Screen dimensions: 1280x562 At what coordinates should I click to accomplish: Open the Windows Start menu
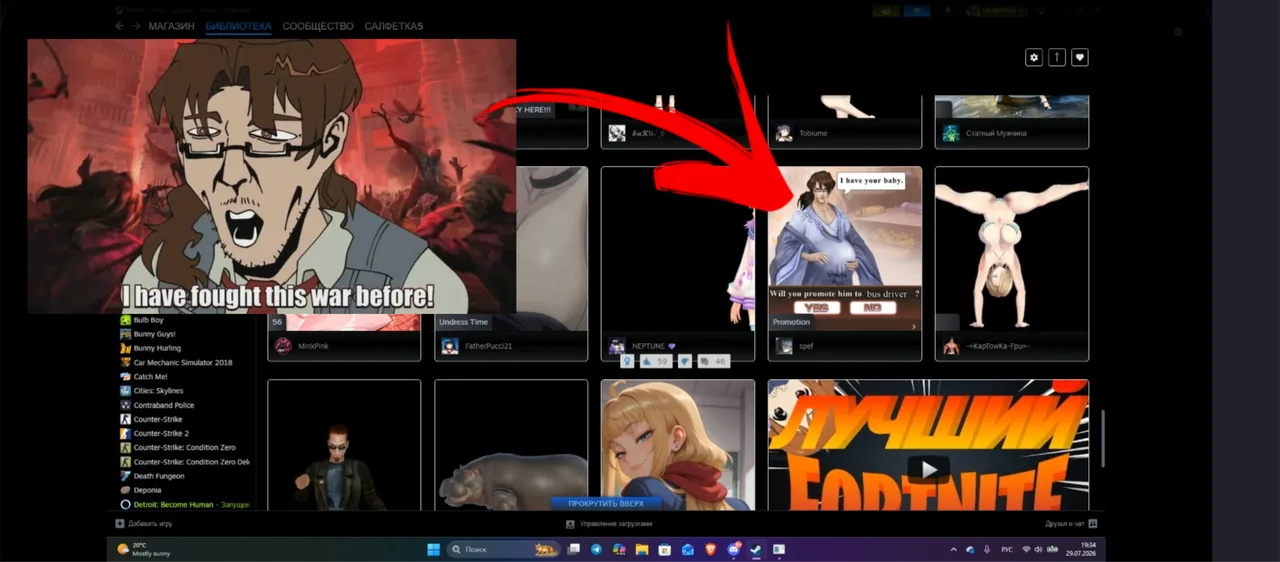click(433, 549)
